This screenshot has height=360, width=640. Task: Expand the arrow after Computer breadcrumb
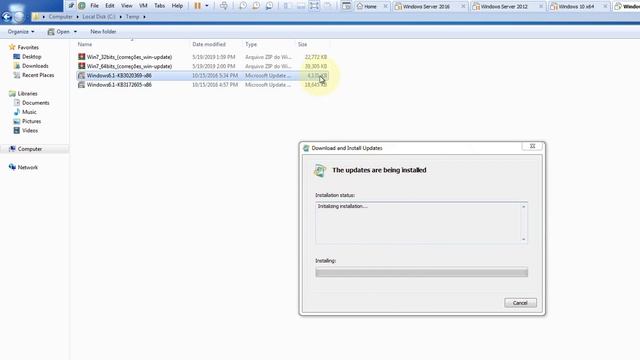77,17
